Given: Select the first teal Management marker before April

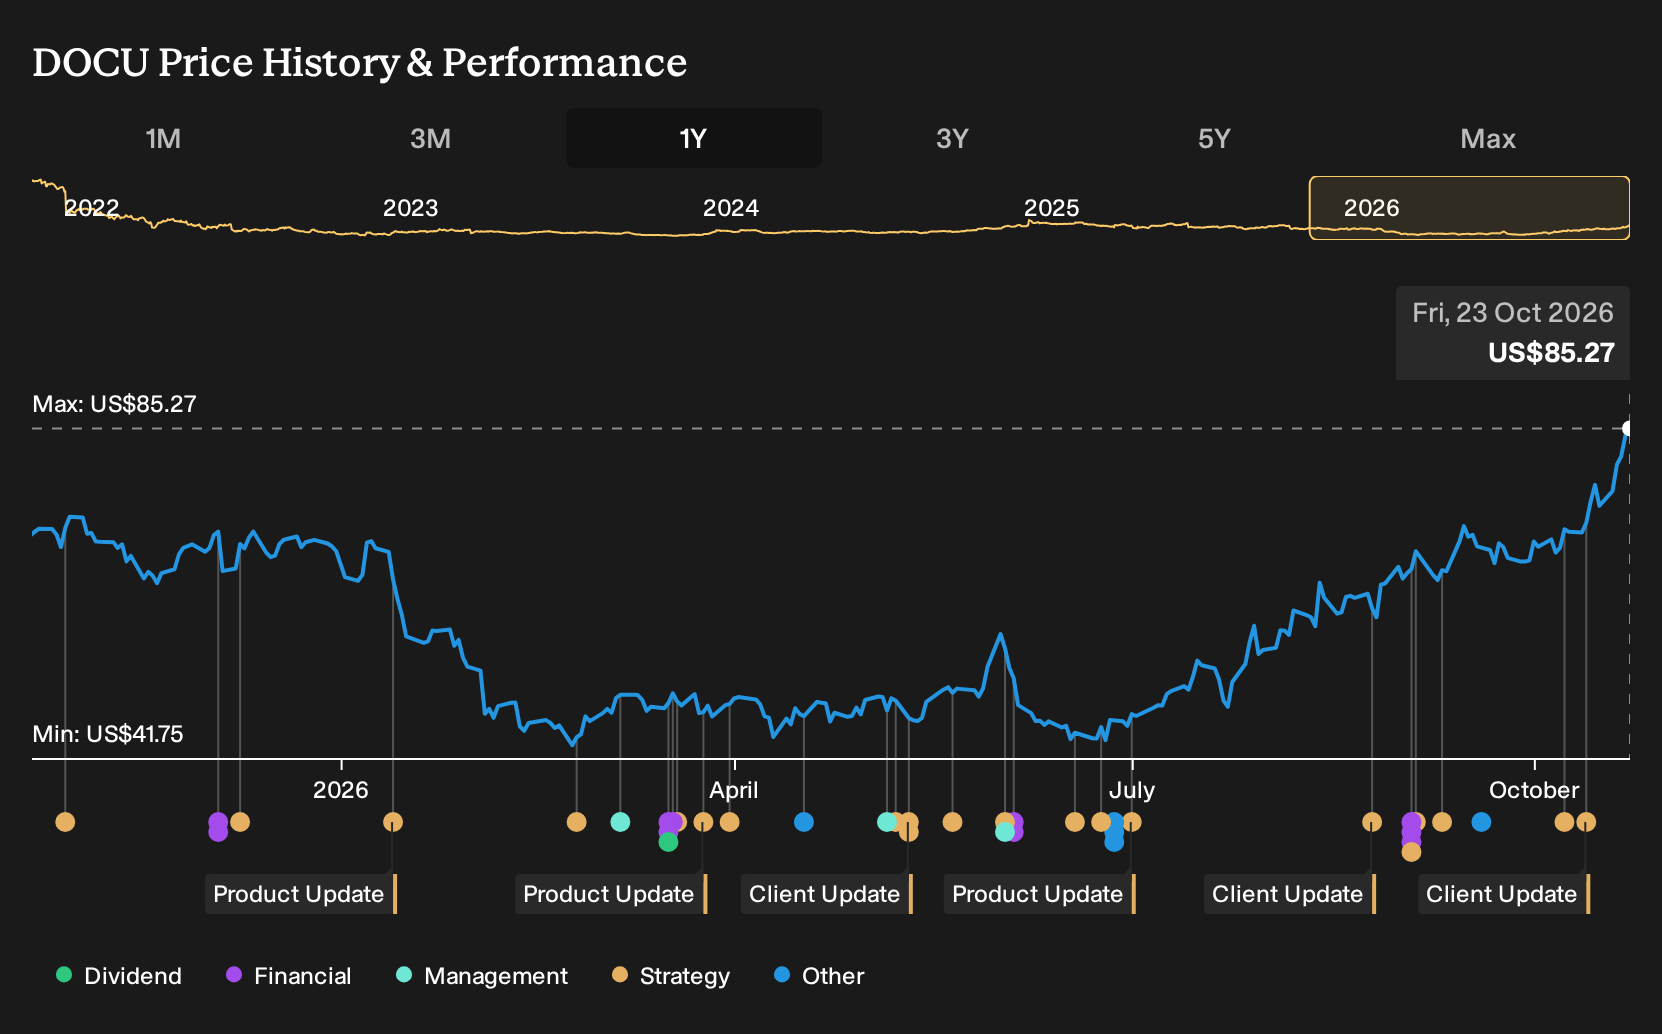Looking at the screenshot, I should [x=620, y=822].
